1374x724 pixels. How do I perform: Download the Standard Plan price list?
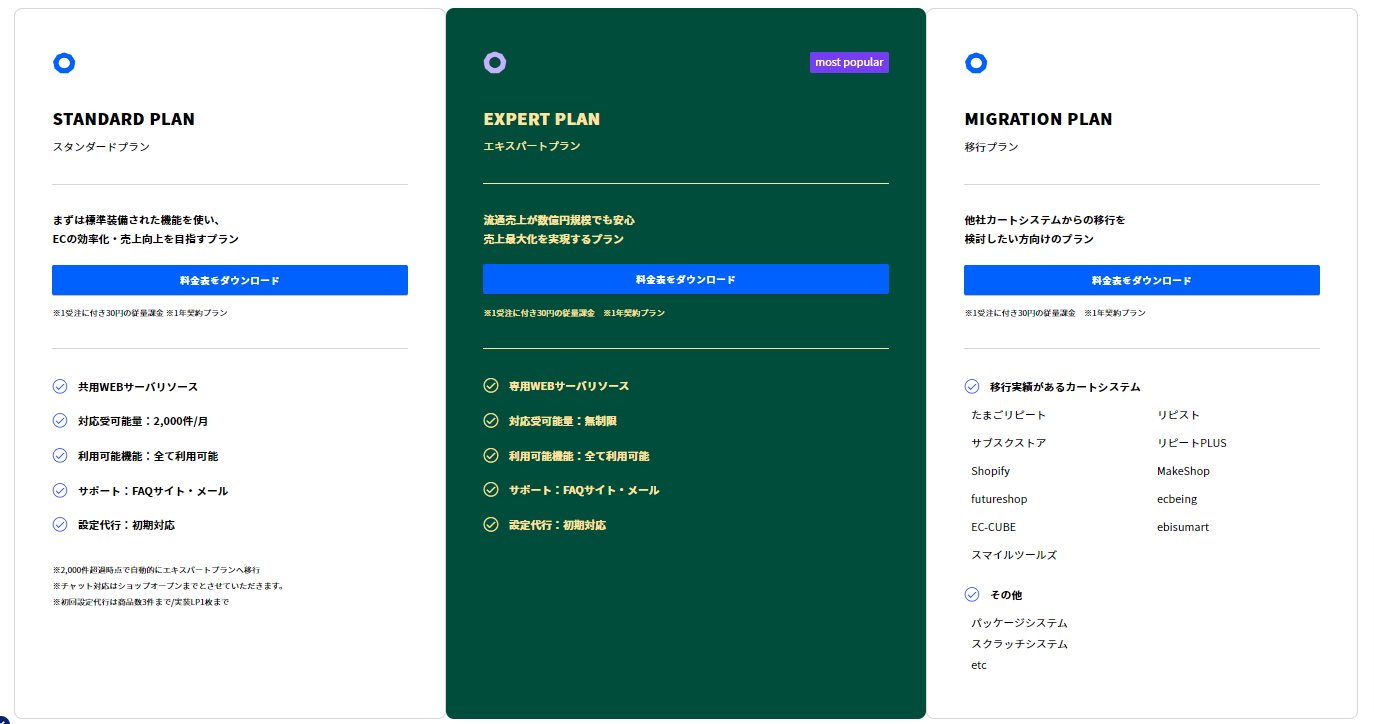click(x=230, y=280)
